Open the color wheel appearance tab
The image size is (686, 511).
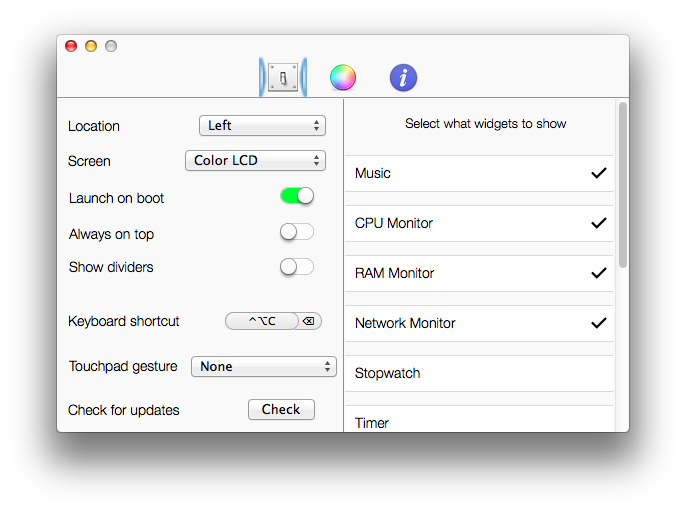(x=343, y=77)
